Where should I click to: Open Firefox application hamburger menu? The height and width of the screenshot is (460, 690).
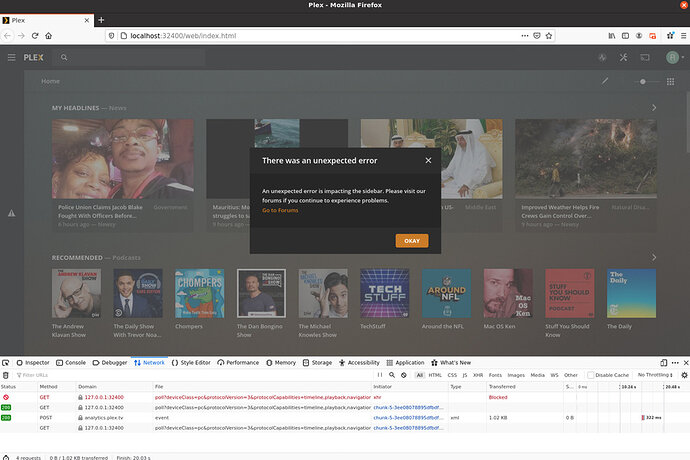683,36
